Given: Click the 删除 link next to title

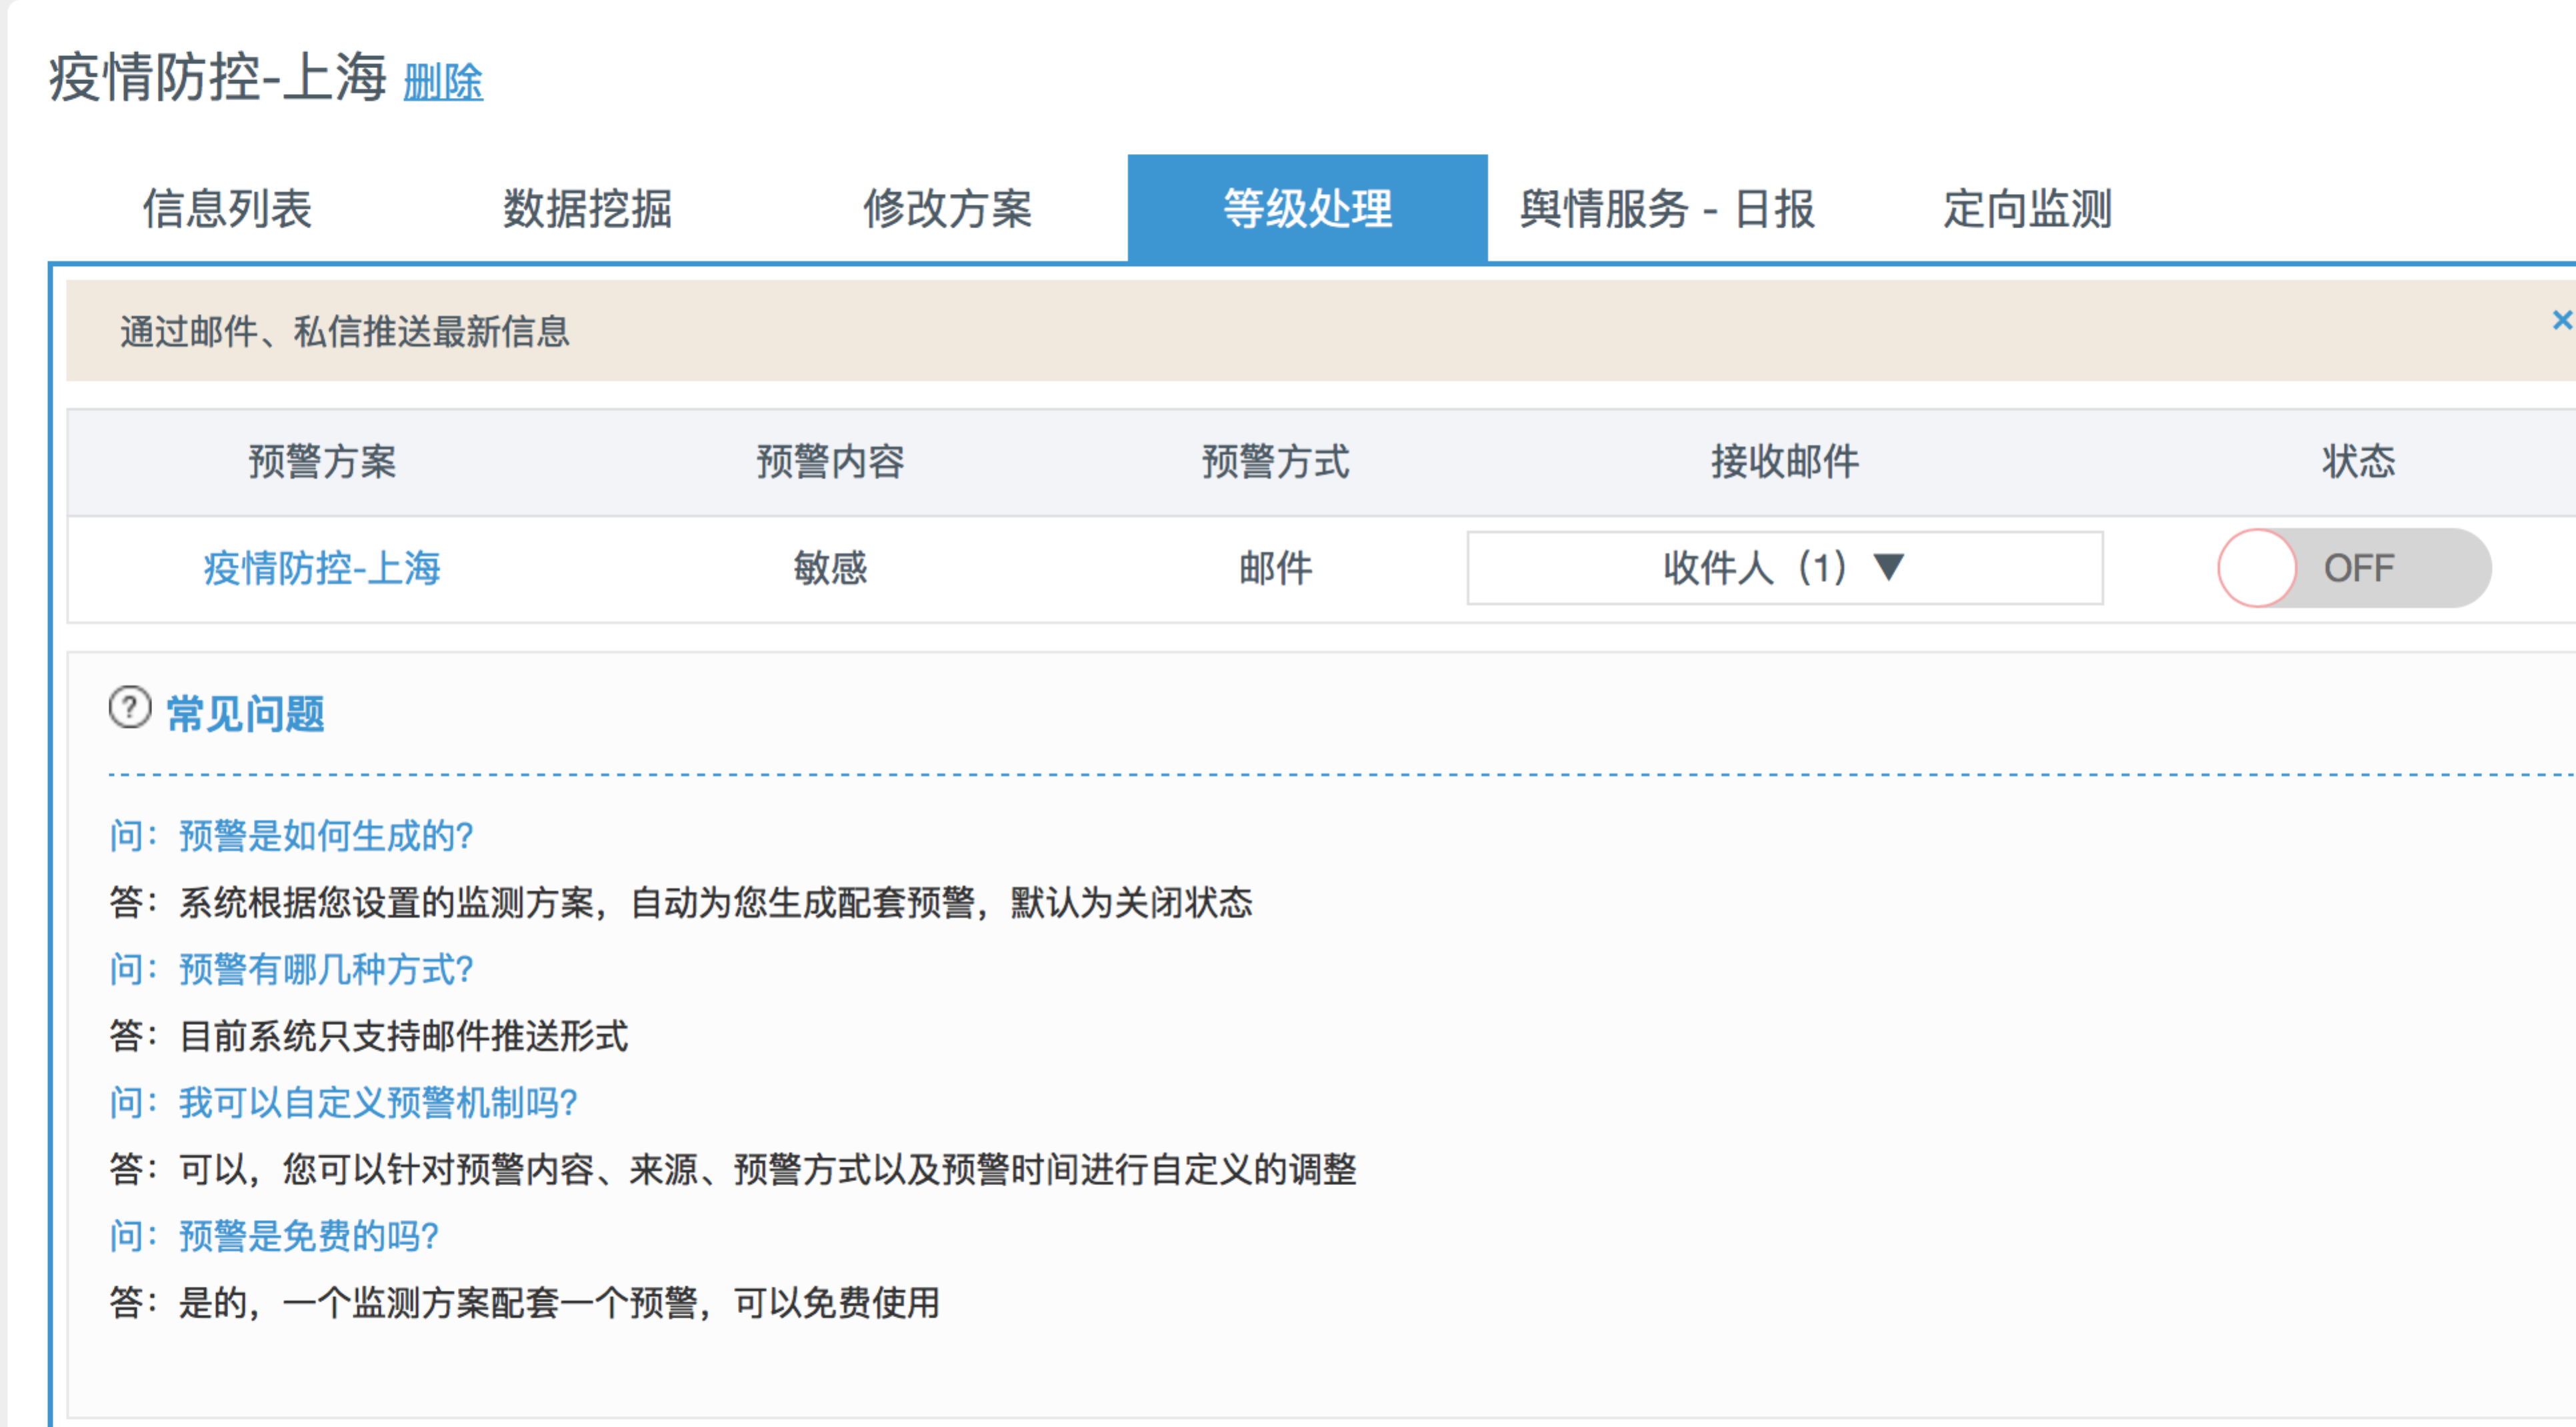Looking at the screenshot, I should point(443,83).
